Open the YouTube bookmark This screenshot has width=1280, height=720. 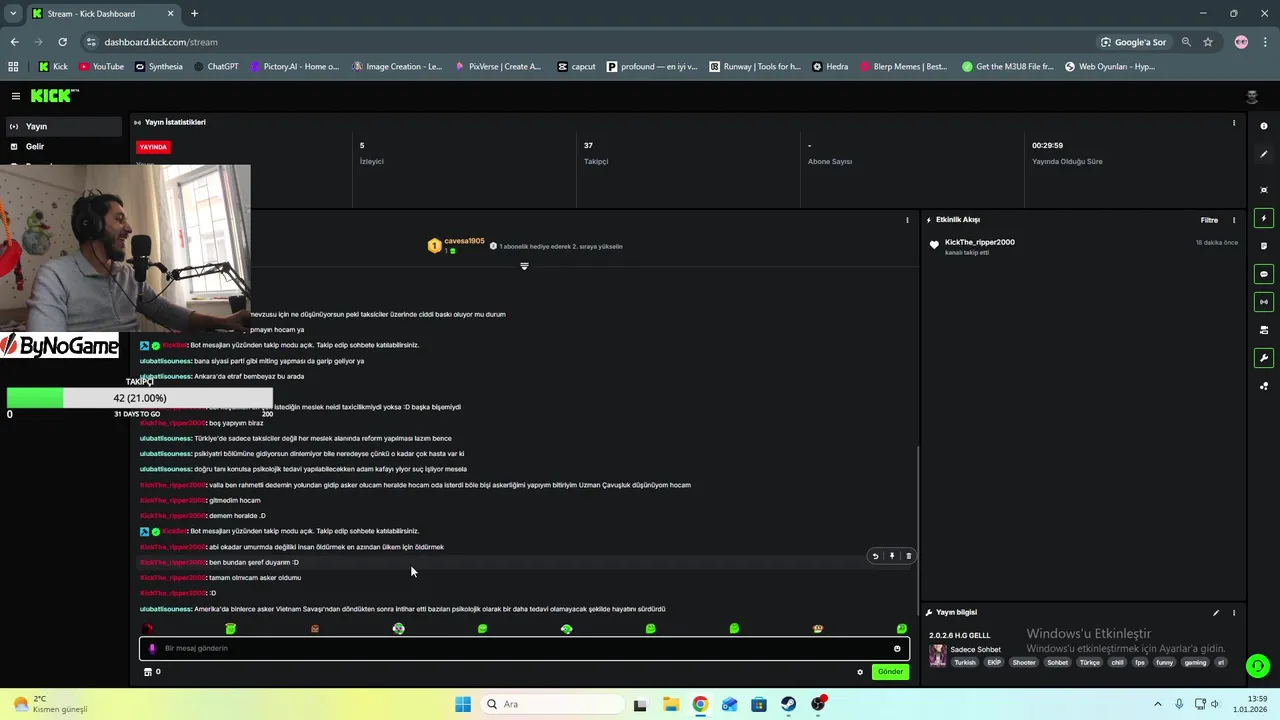point(101,67)
